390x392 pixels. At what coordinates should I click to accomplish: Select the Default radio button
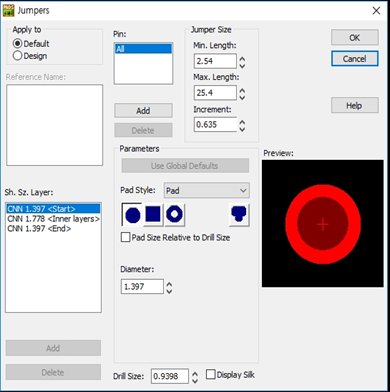[x=17, y=44]
